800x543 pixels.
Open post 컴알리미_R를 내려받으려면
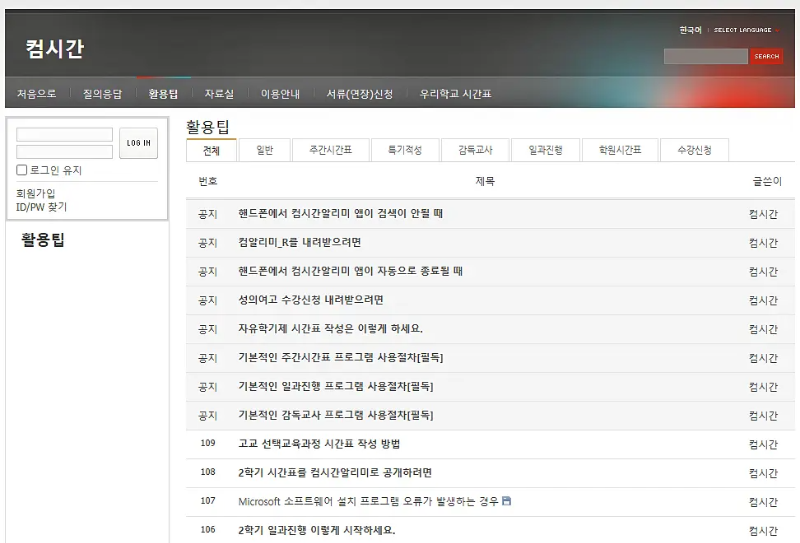tap(299, 242)
